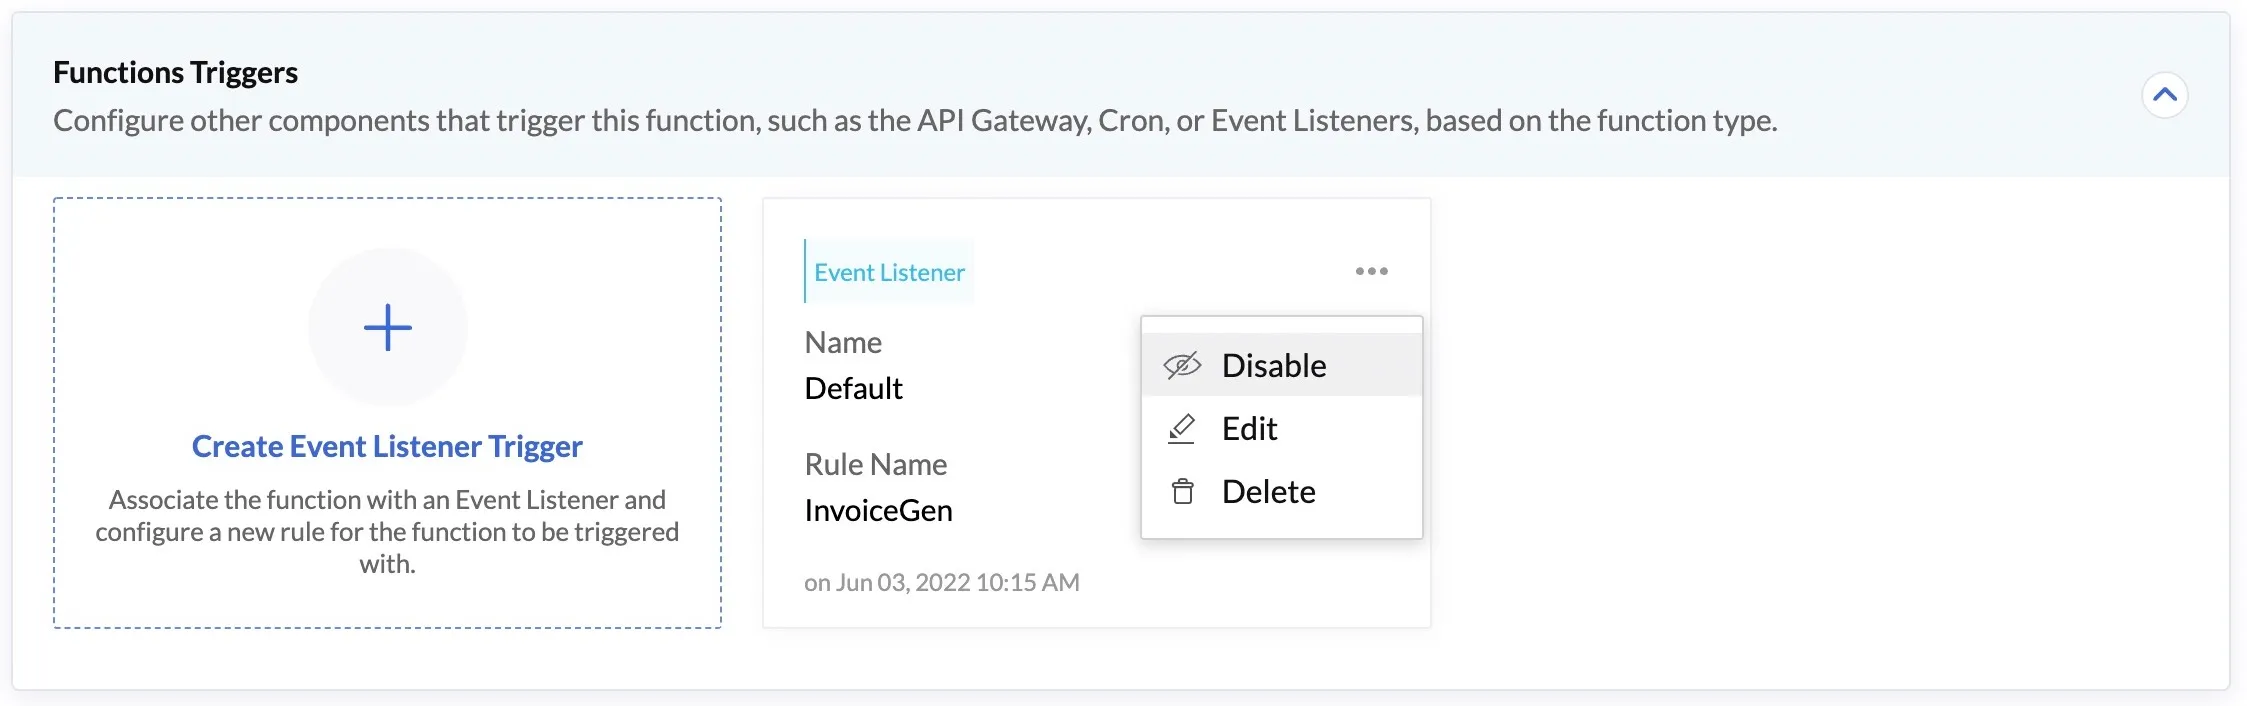Click the plus icon to add trigger
This screenshot has width=2247, height=706.
[x=387, y=327]
